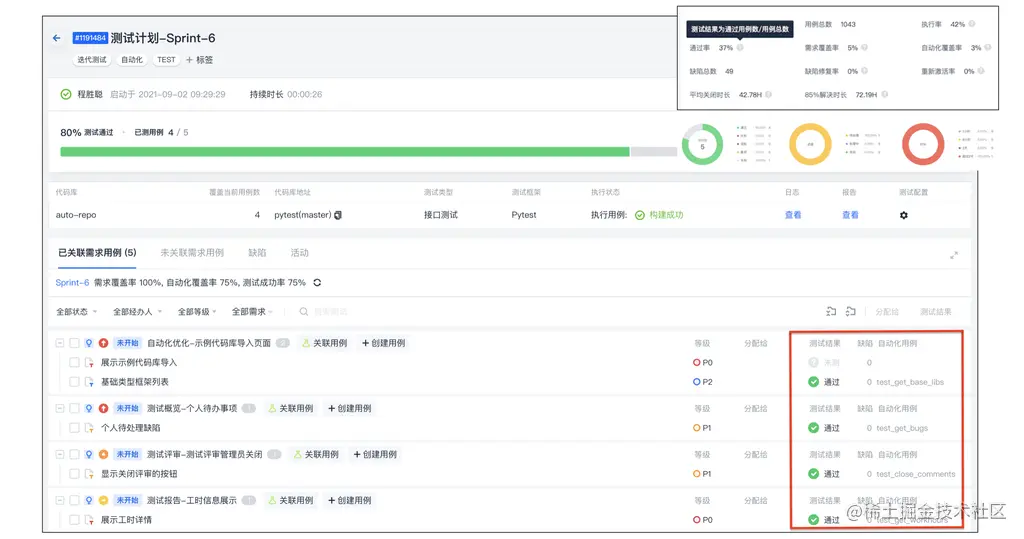Click info icon next to 重新激活率 0%
This screenshot has height=539, width=1024.
point(981,71)
